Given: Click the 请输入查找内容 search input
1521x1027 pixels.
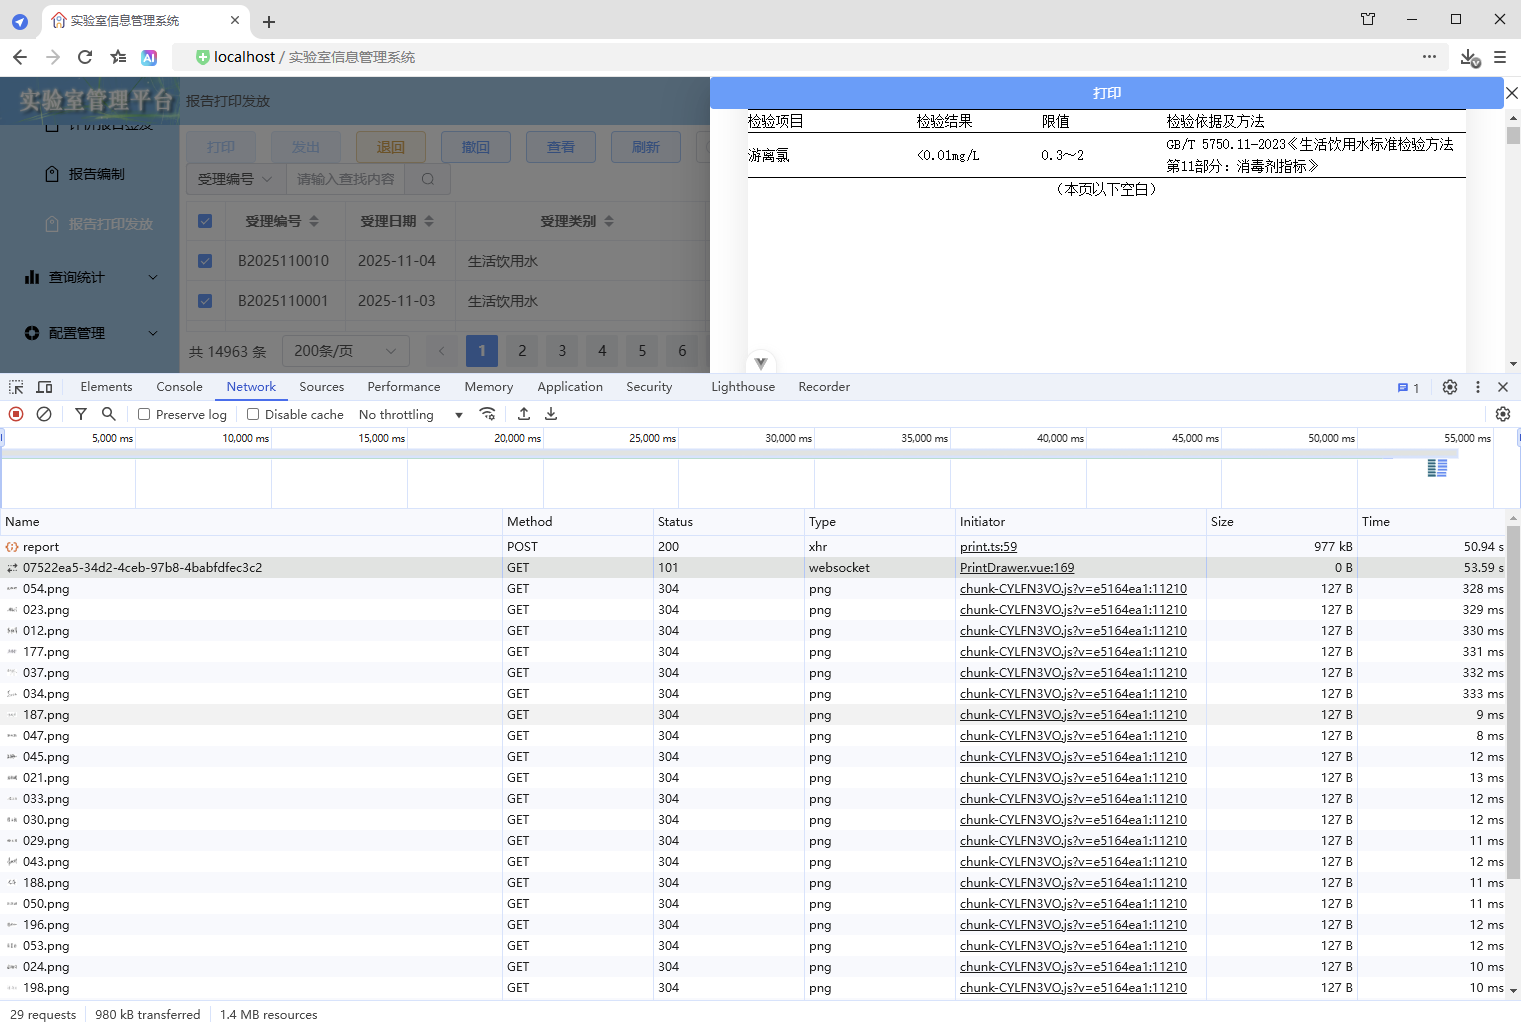Looking at the screenshot, I should [x=346, y=179].
